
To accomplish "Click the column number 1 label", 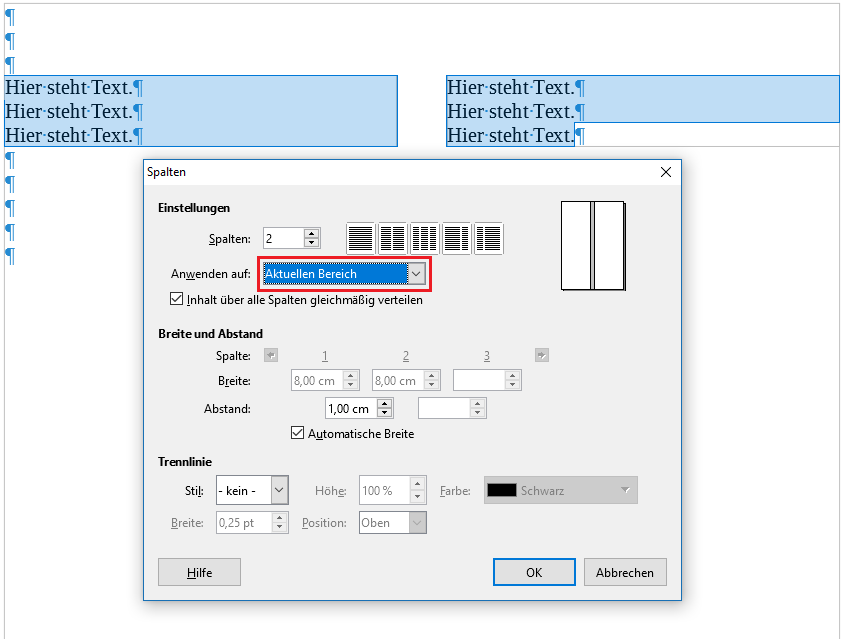I will 325,356.
